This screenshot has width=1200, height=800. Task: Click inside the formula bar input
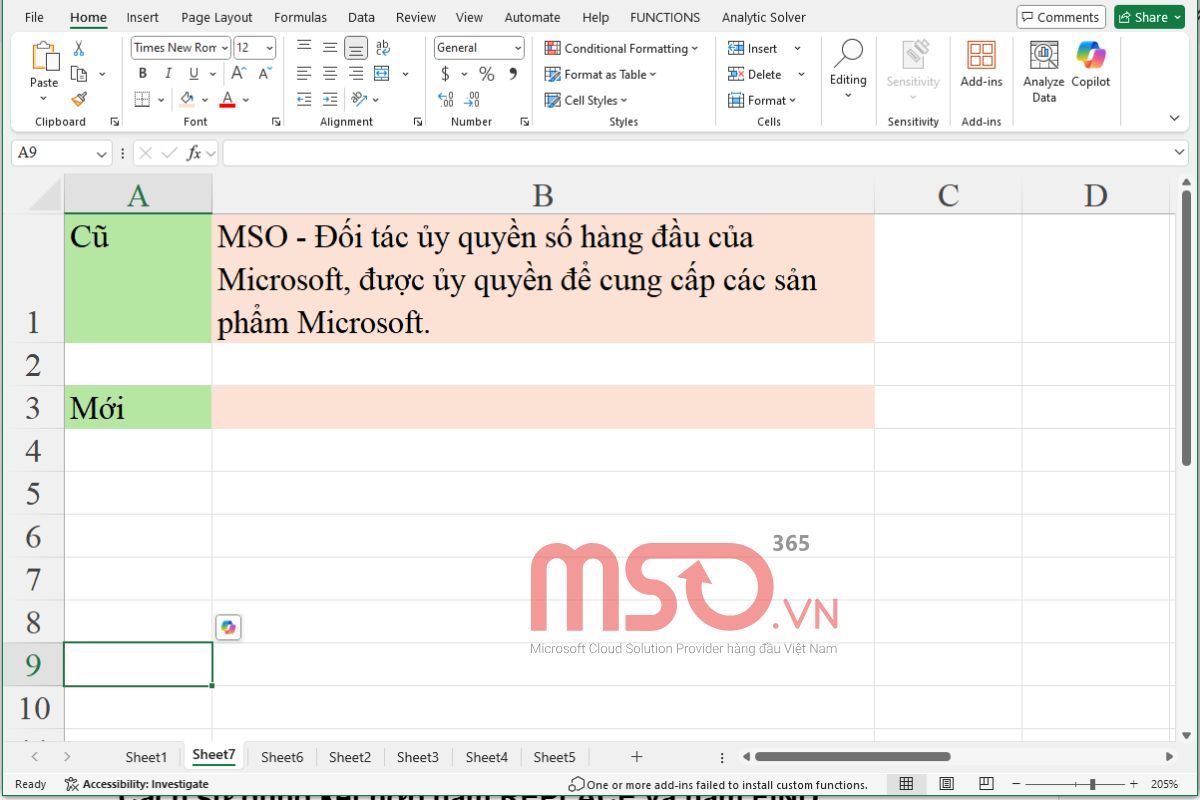697,153
